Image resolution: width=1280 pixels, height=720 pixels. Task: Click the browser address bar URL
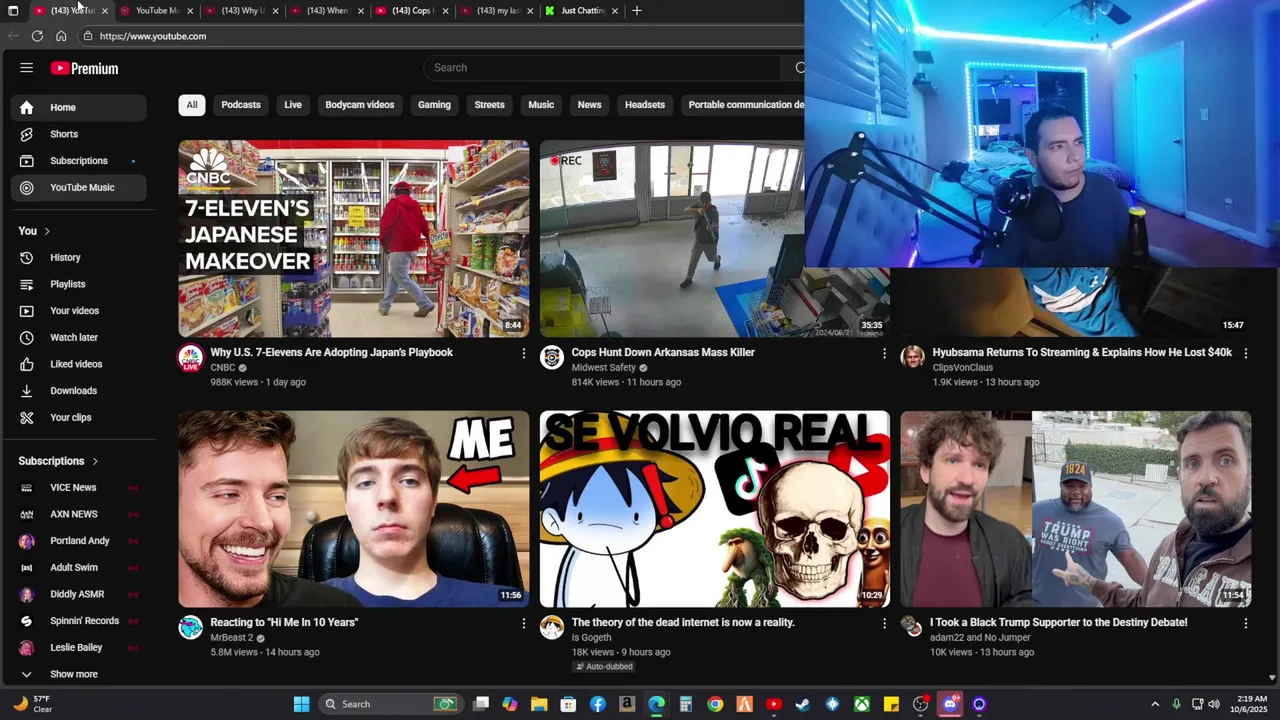pos(153,36)
